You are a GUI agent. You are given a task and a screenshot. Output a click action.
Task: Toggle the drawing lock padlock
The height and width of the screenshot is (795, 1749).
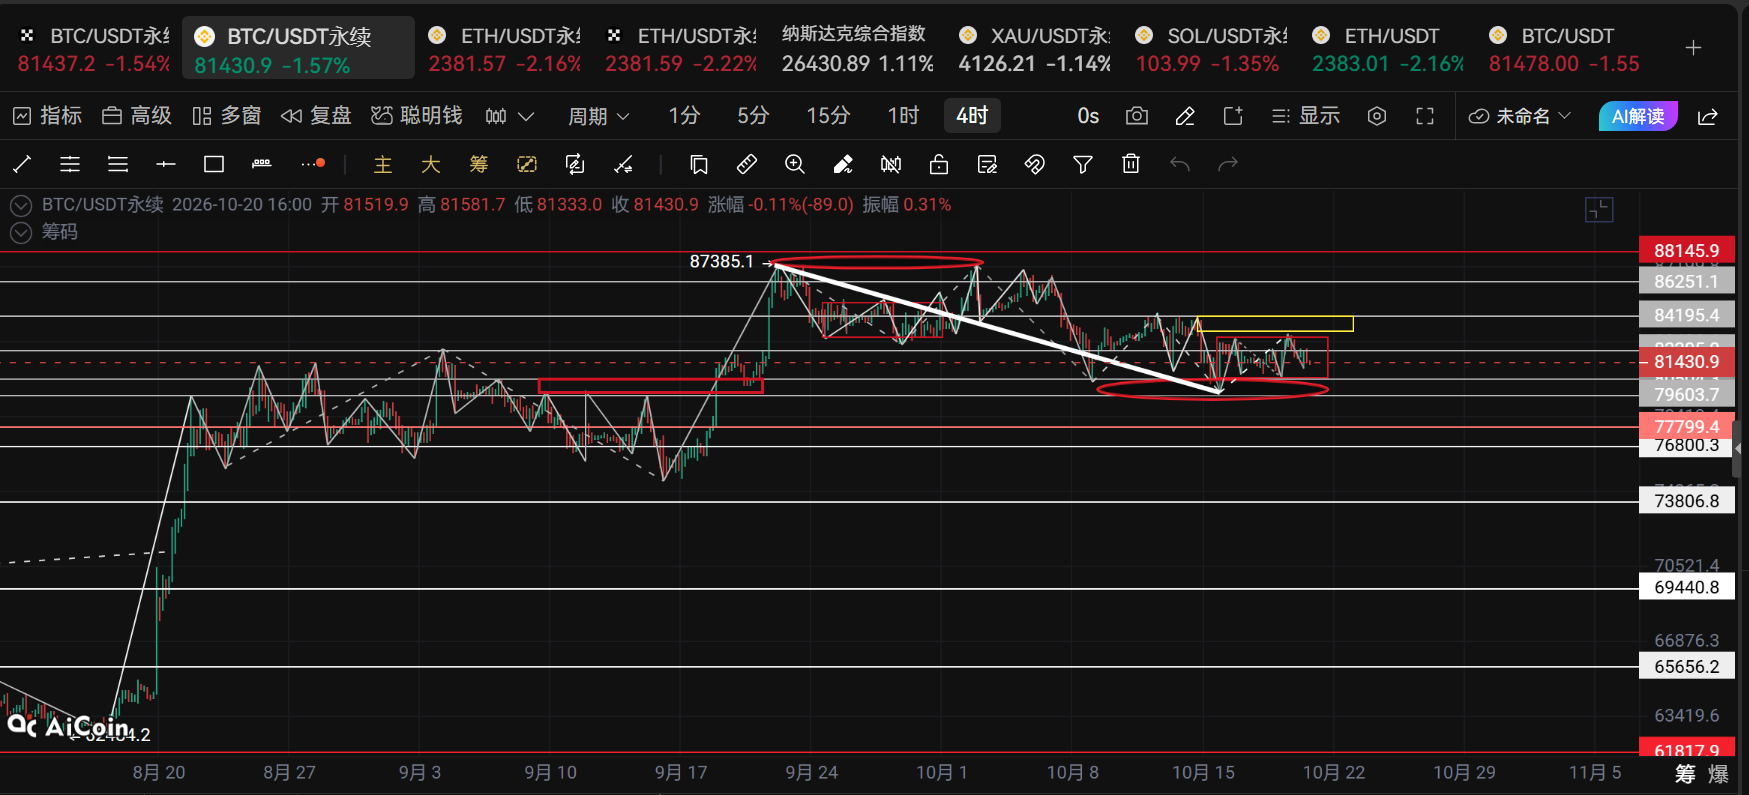[939, 164]
